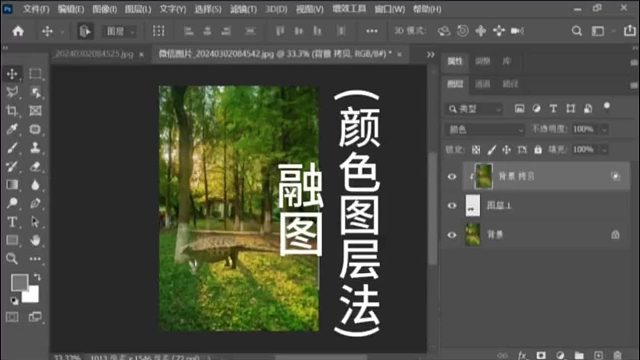Select the Eyedropper tool

12,129
